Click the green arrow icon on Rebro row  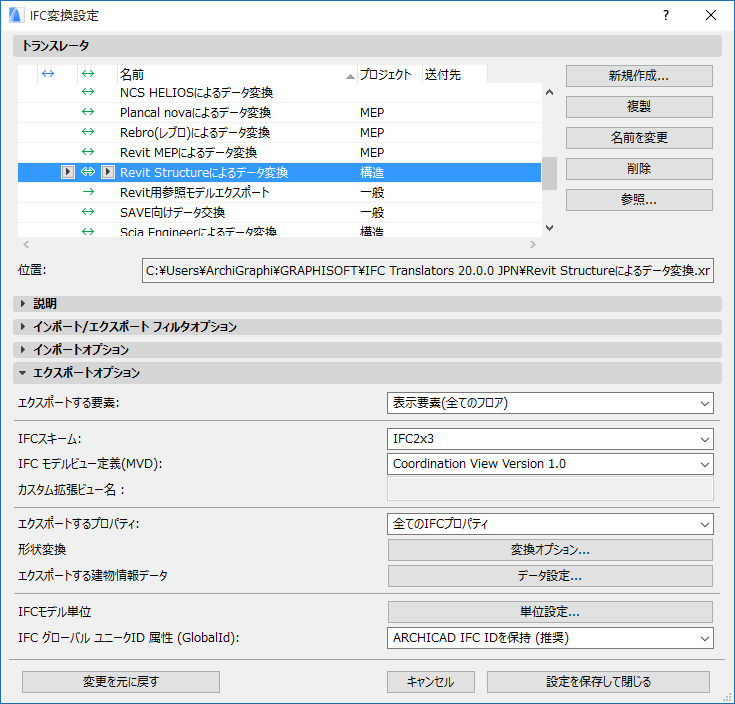click(x=88, y=132)
